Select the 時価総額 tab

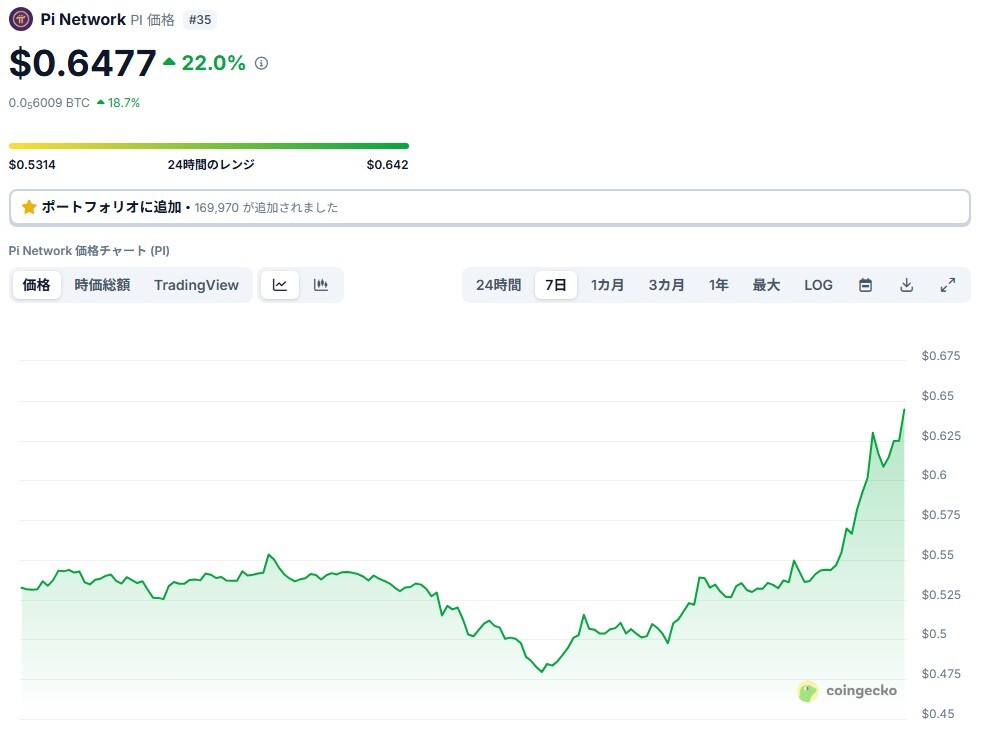point(102,285)
